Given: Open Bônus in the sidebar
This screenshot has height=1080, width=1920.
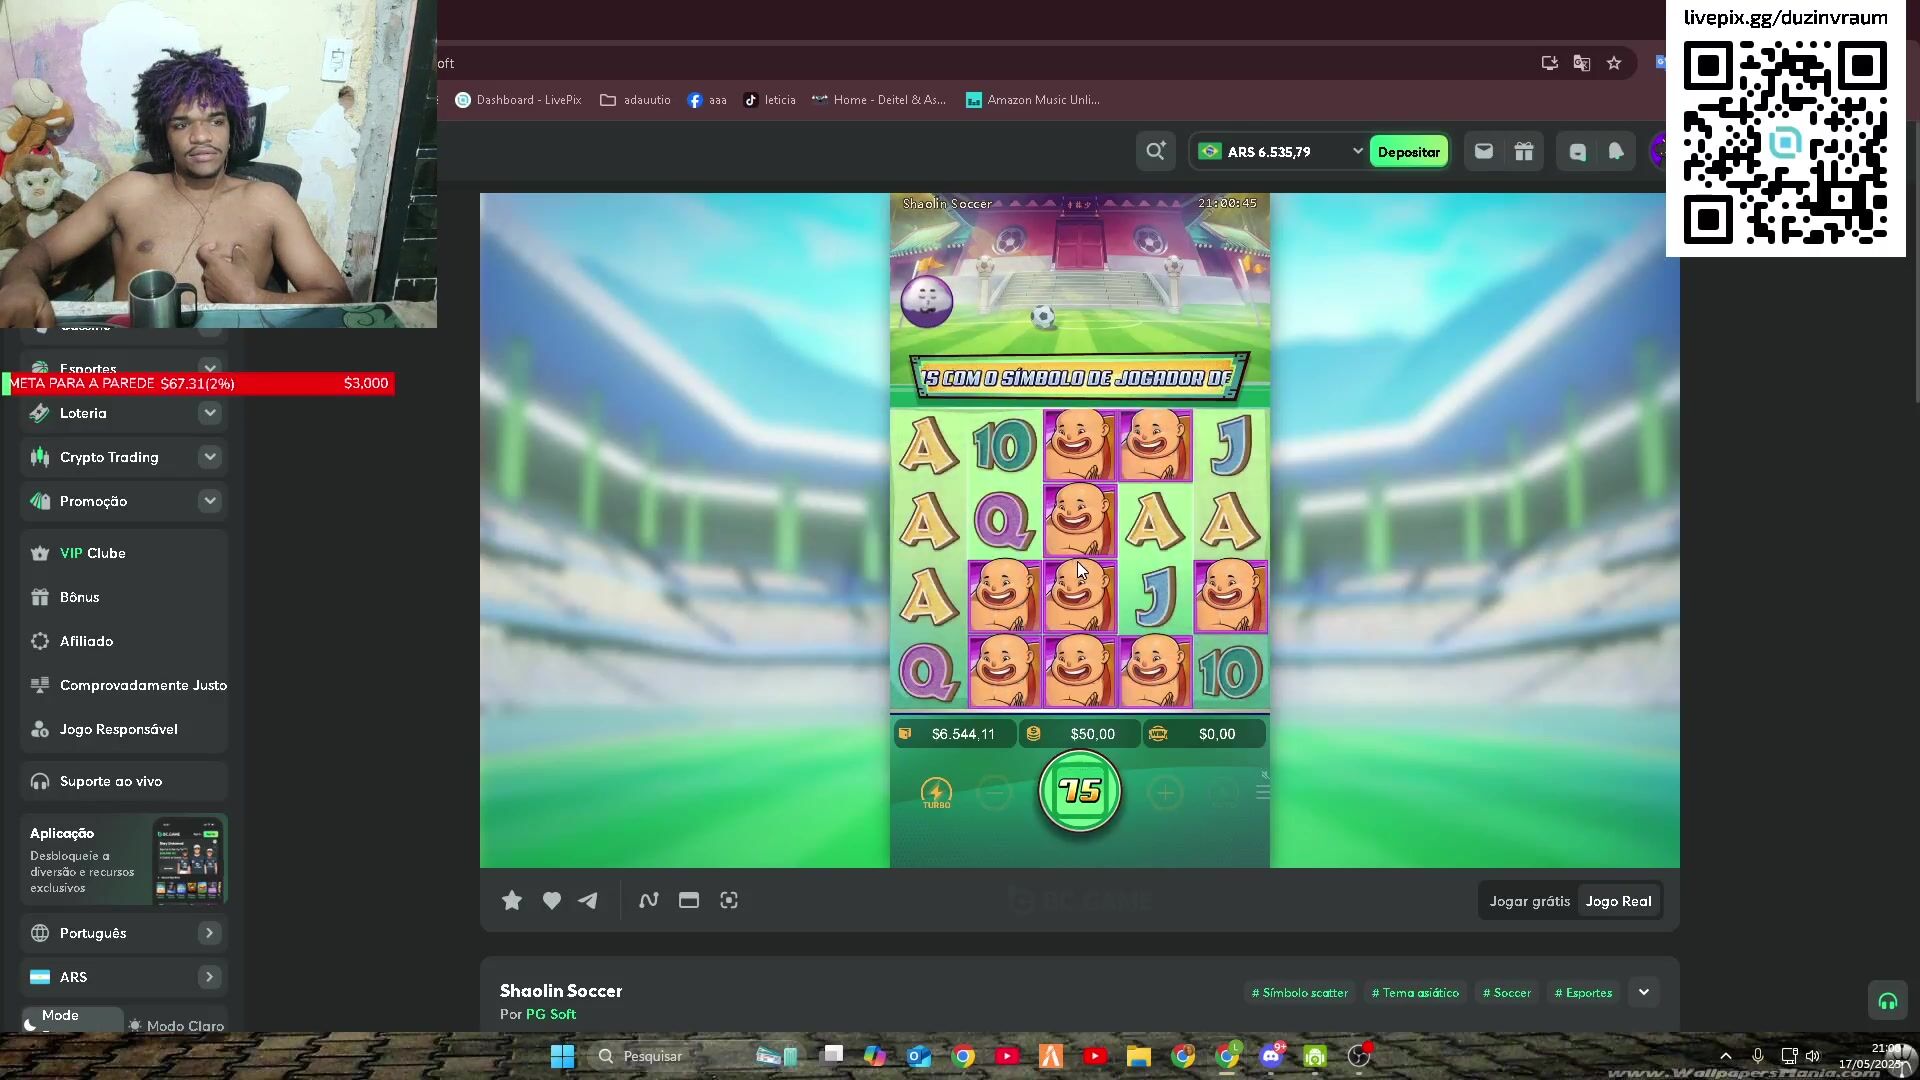Looking at the screenshot, I should (x=124, y=597).
